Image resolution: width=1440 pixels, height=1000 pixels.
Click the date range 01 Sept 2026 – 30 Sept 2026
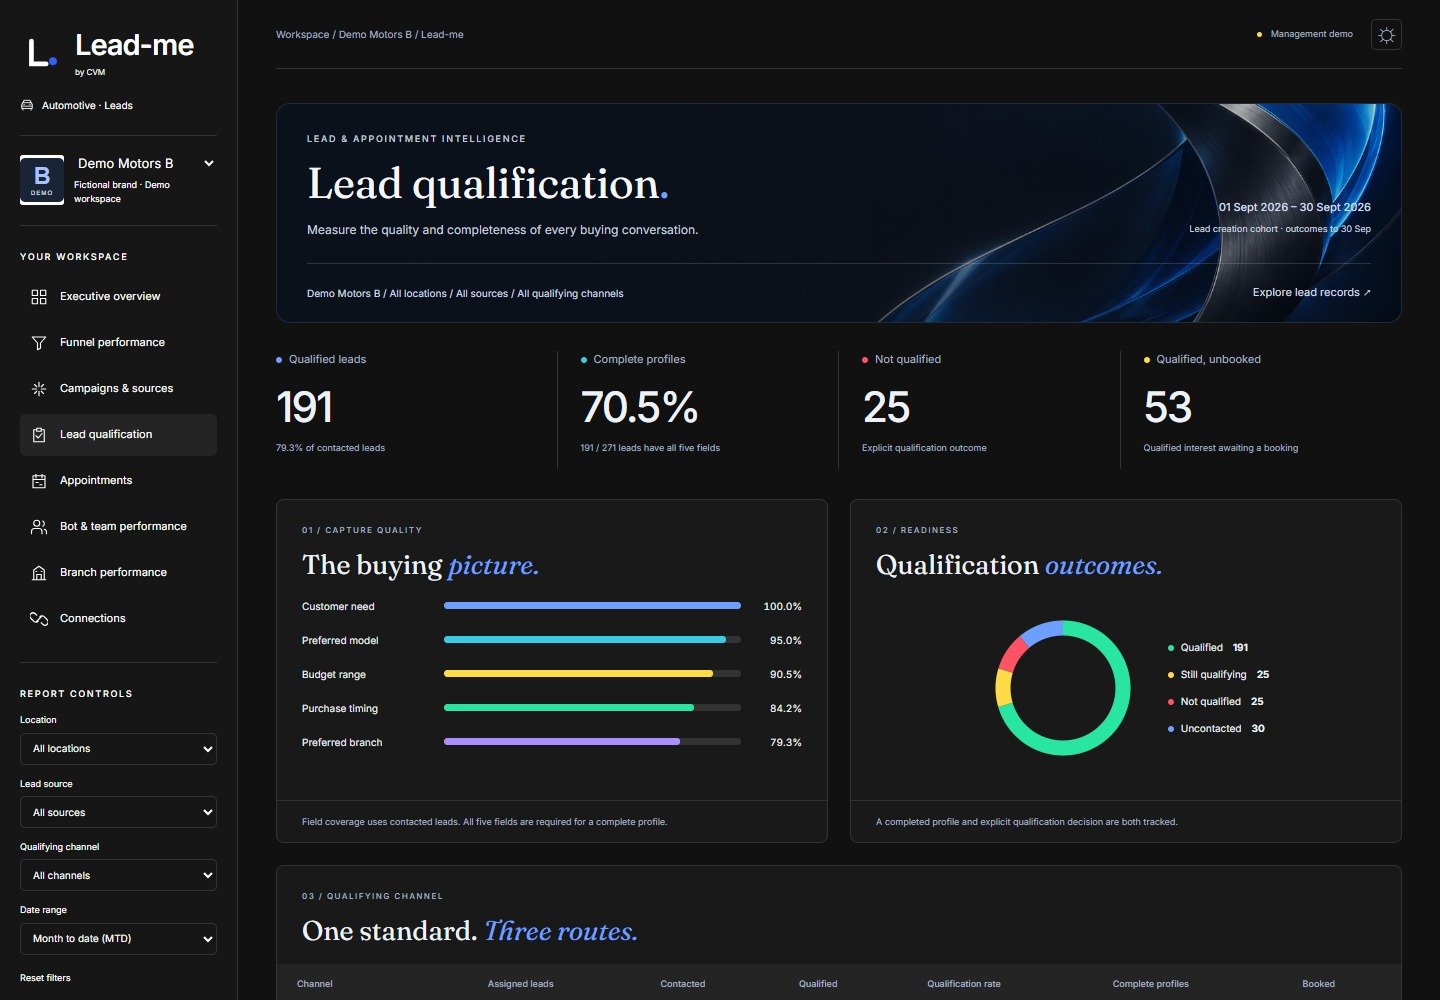click(x=1294, y=207)
